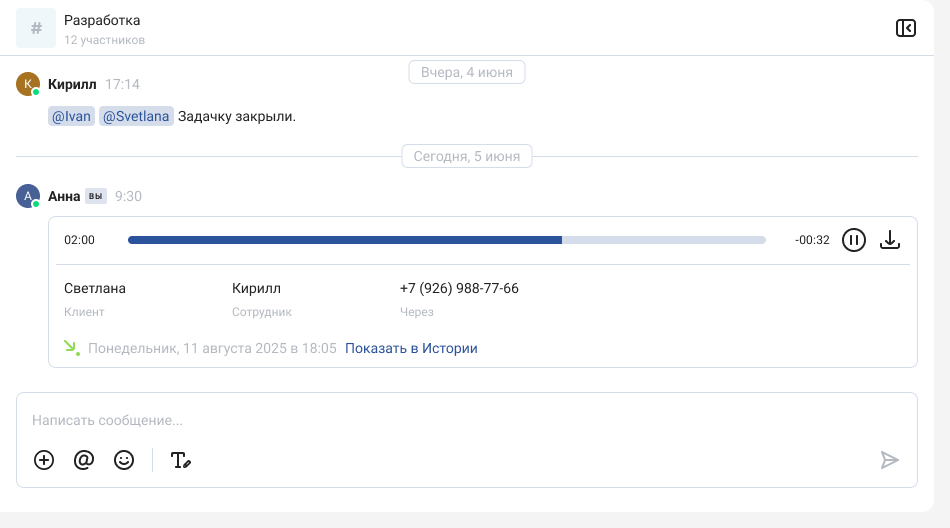Click Показать в Истории link
The height and width of the screenshot is (528, 950).
(x=411, y=349)
